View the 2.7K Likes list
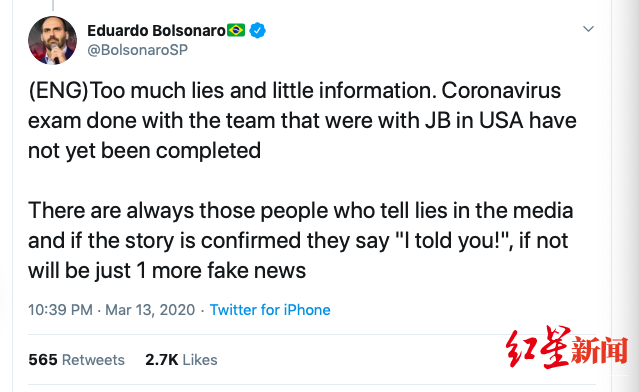639x392 pixels. [x=181, y=360]
